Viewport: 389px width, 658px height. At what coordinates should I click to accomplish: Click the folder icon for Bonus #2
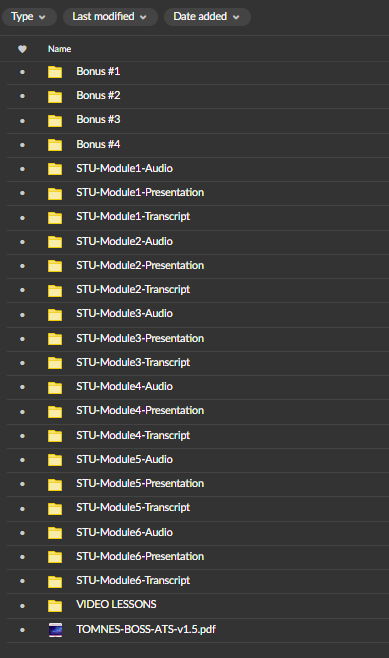tap(55, 97)
